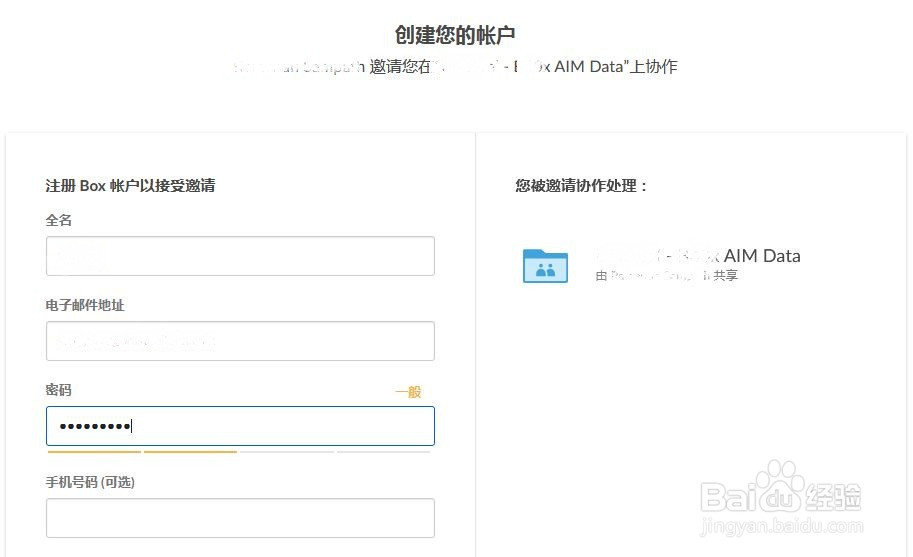
Task: Click the password strength label 一般
Action: coord(408,392)
